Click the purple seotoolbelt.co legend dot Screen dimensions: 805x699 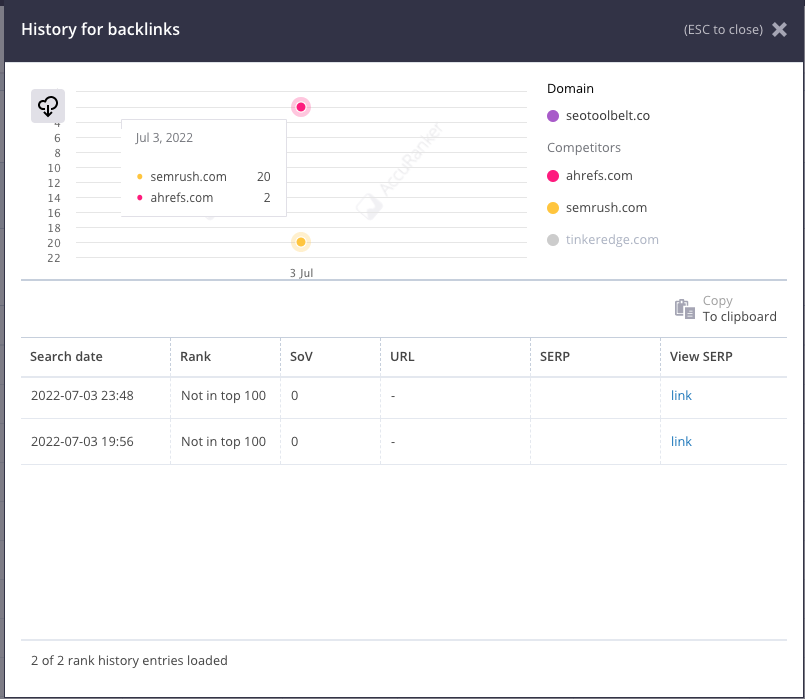pos(553,116)
